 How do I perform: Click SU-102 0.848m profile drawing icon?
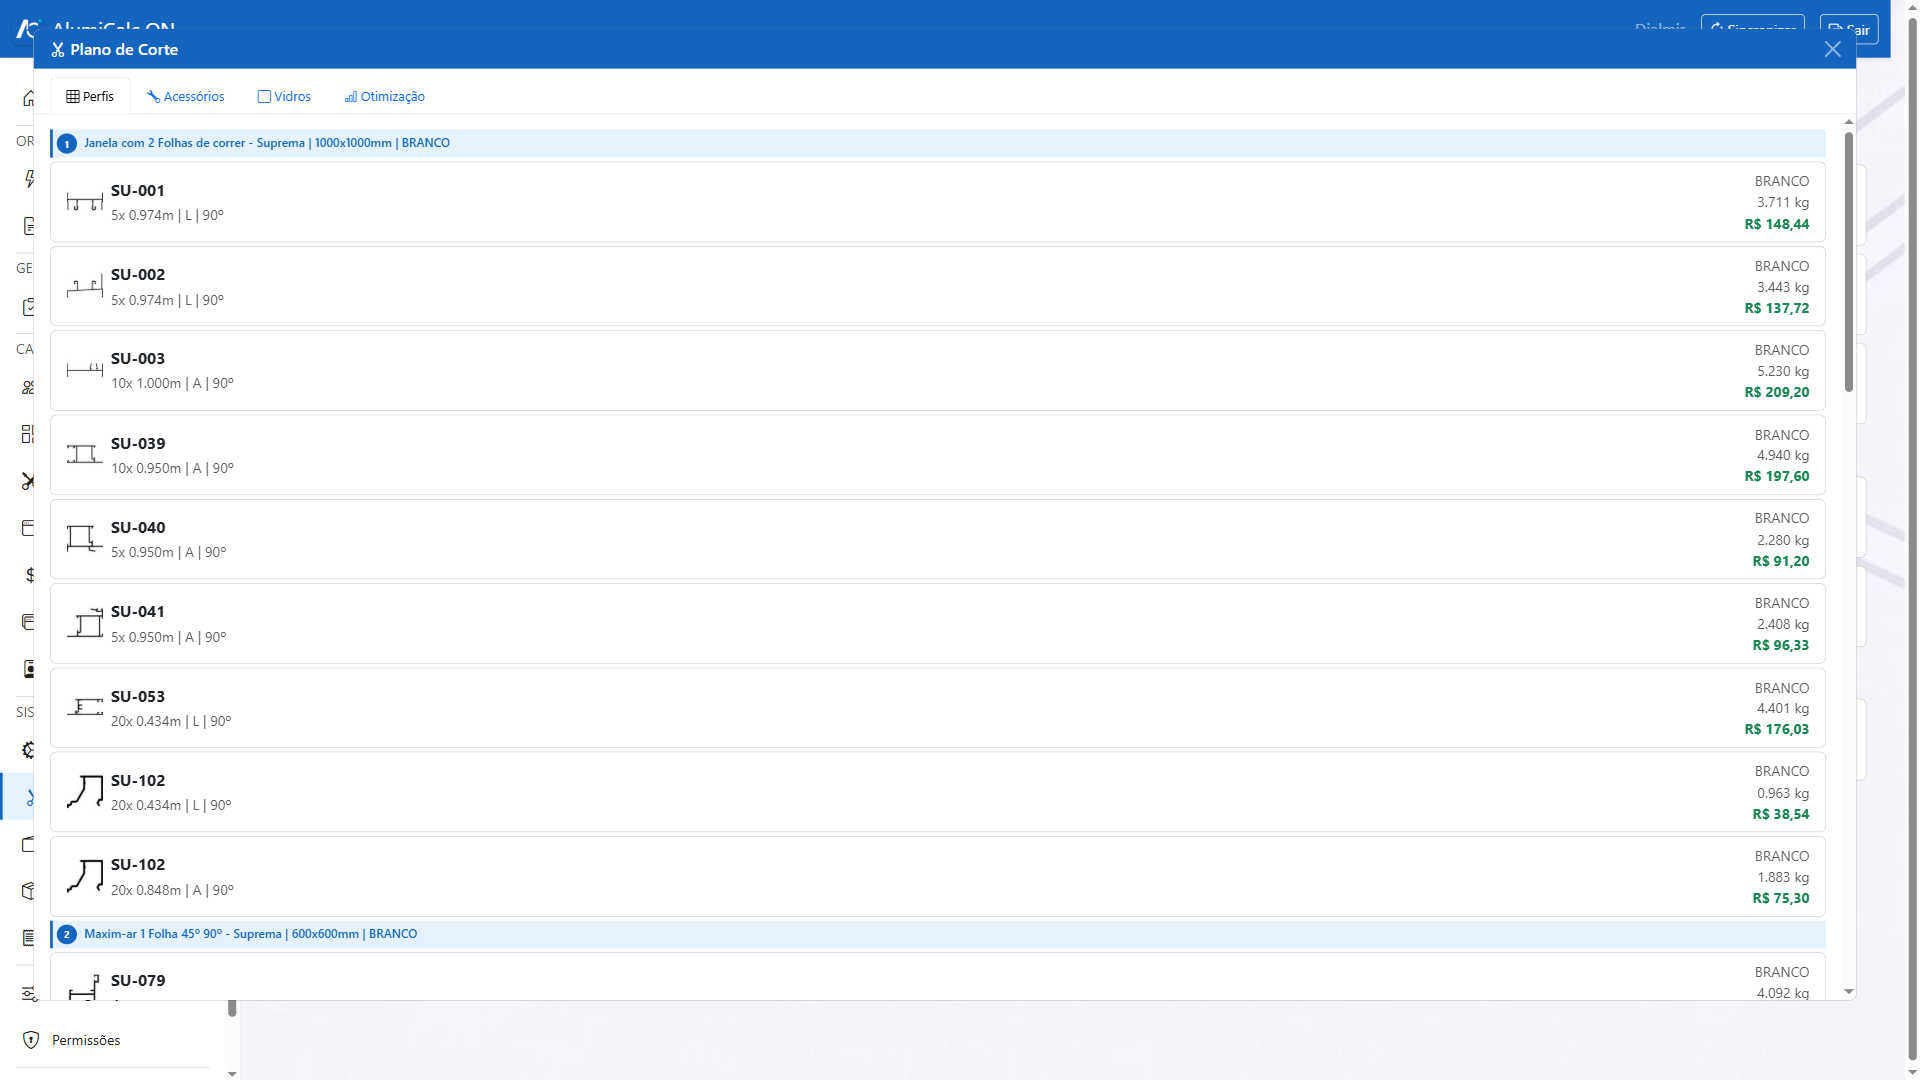(85, 876)
